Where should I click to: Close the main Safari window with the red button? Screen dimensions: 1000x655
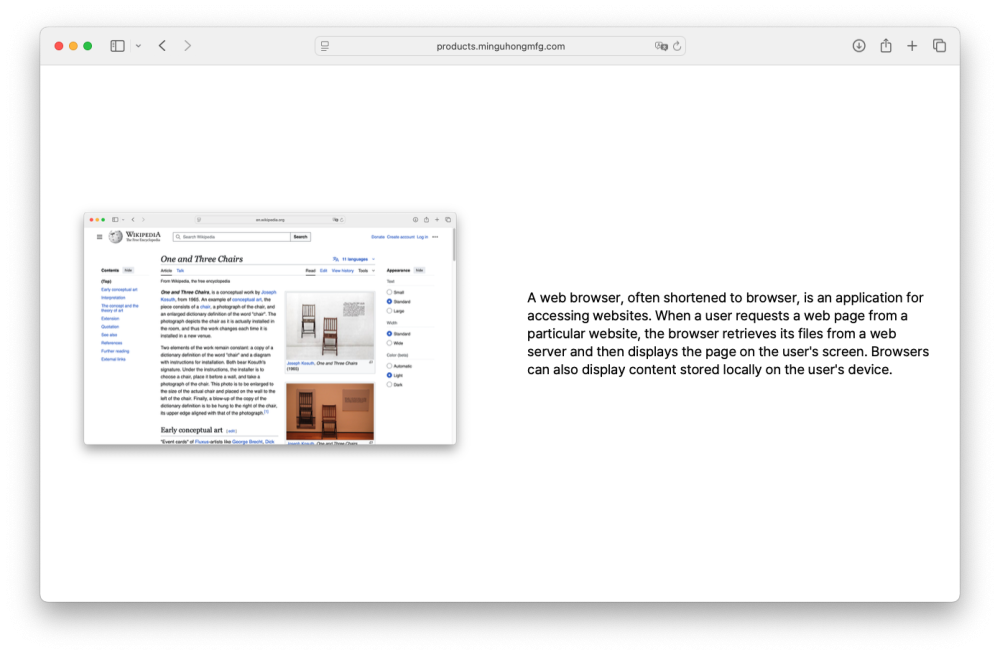[x=59, y=46]
